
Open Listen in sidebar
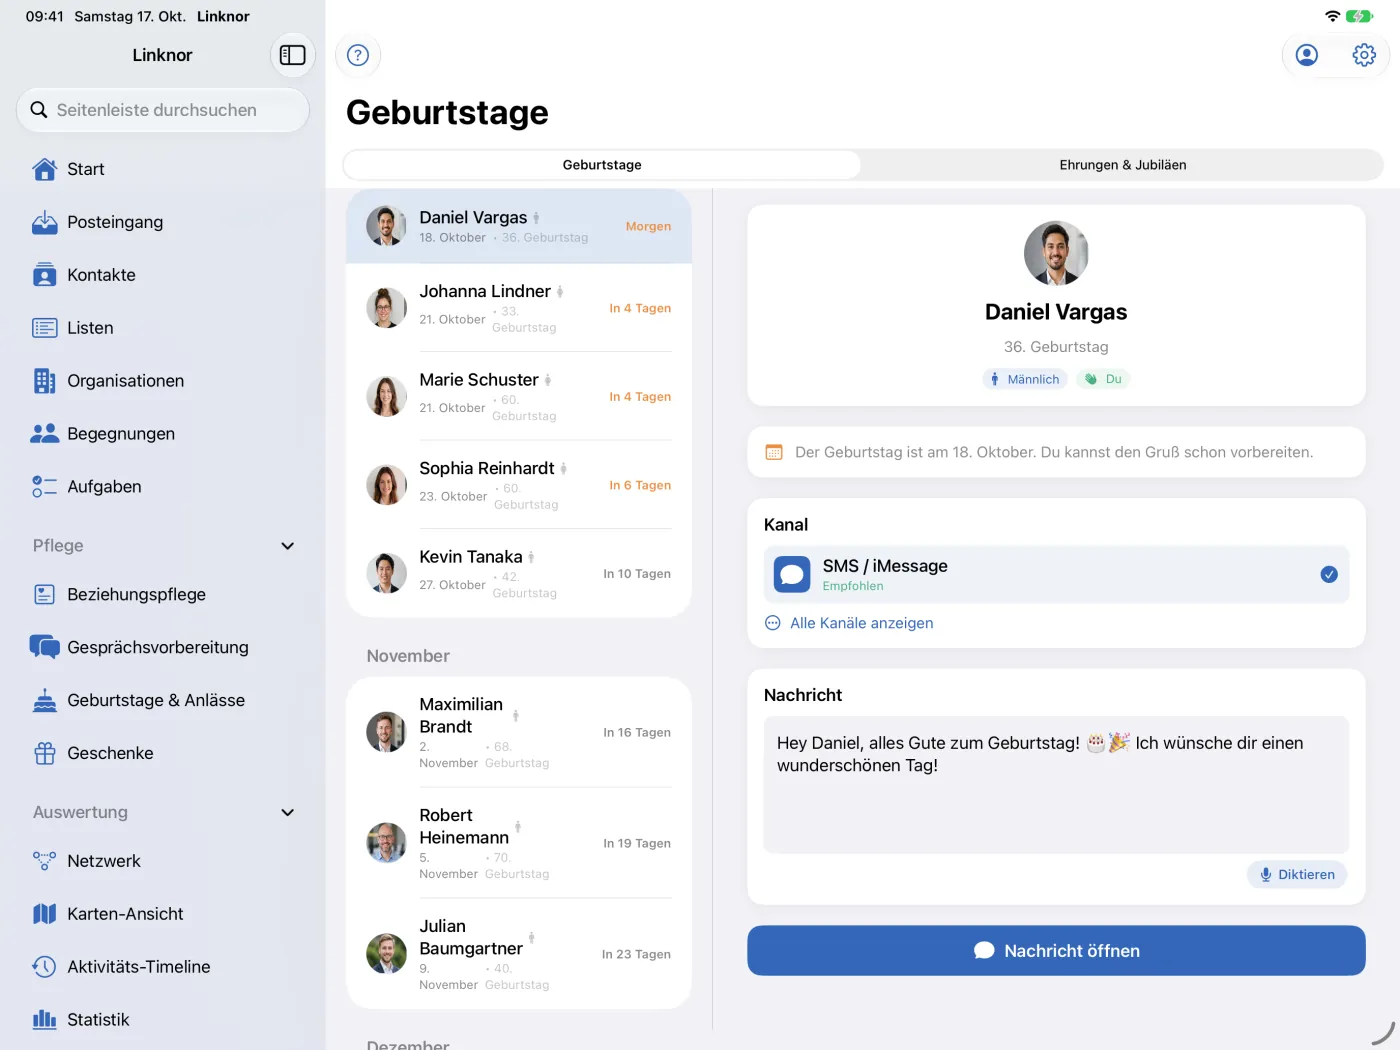tap(163, 328)
